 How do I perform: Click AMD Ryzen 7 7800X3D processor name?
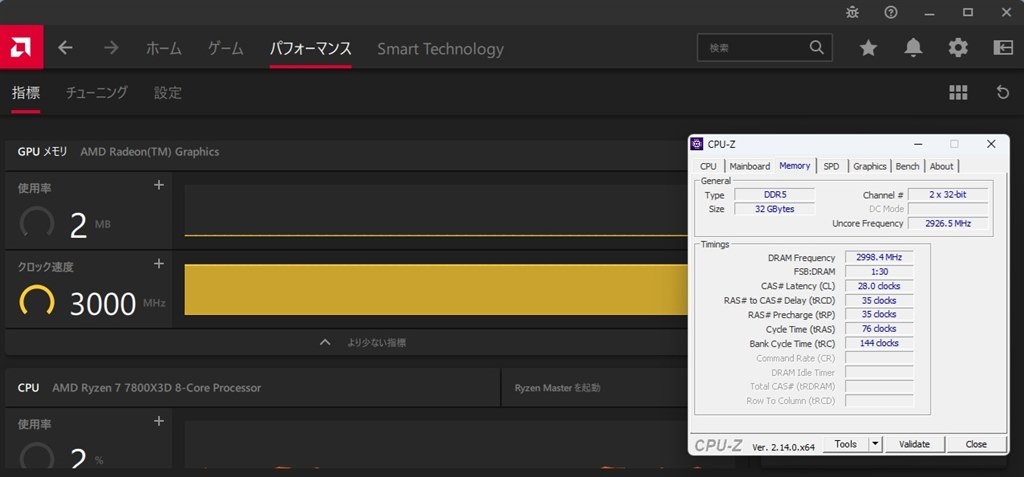coord(157,387)
